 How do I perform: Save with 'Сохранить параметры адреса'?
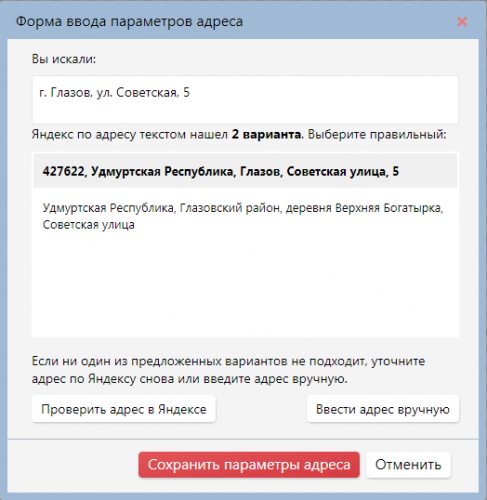point(249,465)
